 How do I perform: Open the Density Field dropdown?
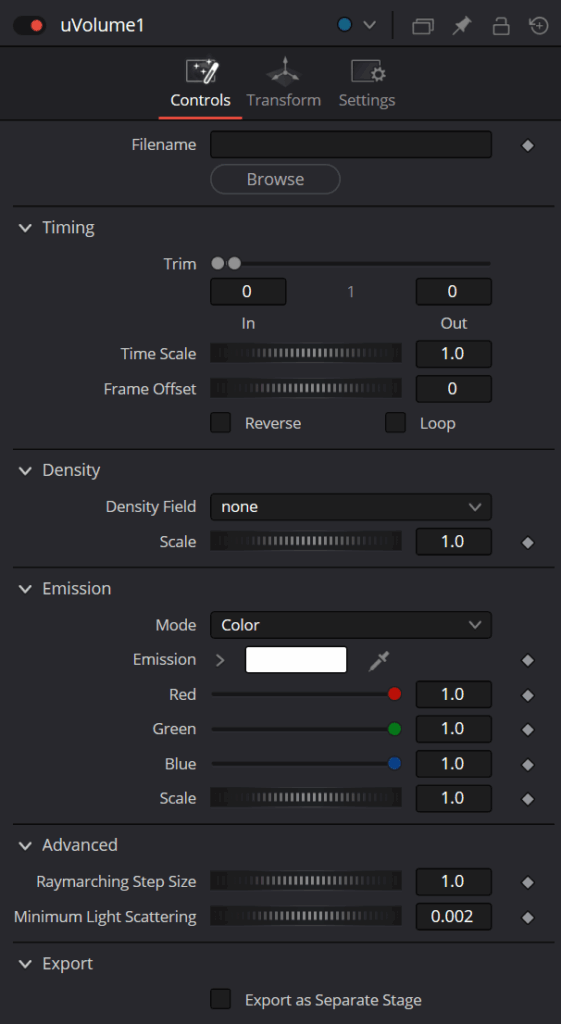351,507
